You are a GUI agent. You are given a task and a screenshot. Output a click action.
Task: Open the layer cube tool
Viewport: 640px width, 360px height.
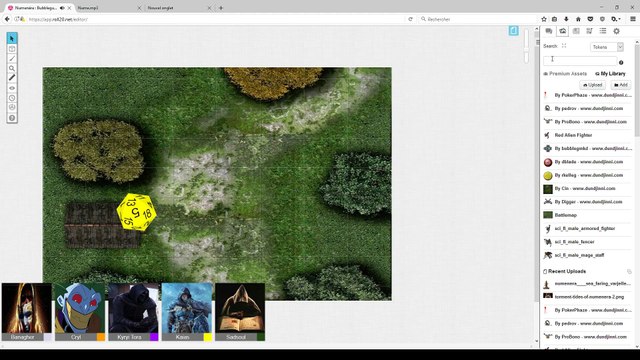tap(12, 49)
